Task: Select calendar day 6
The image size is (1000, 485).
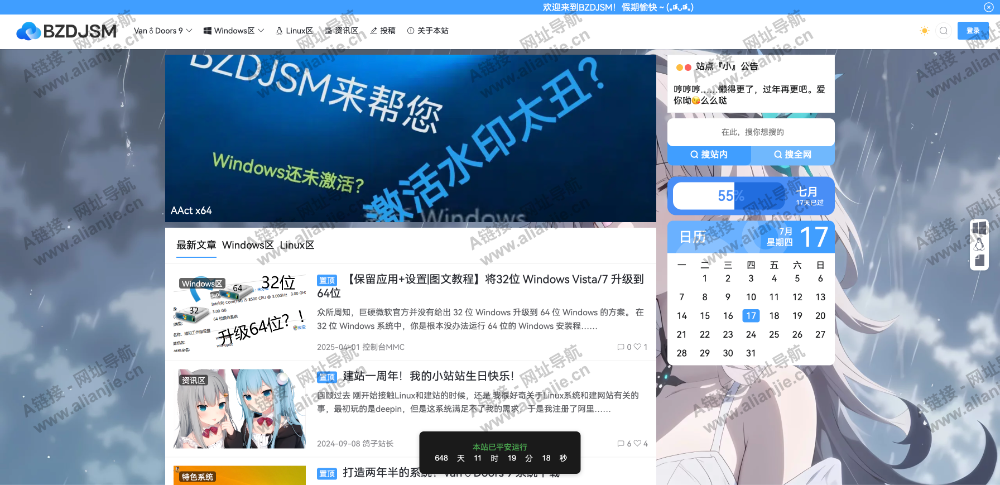Action: coord(820,278)
